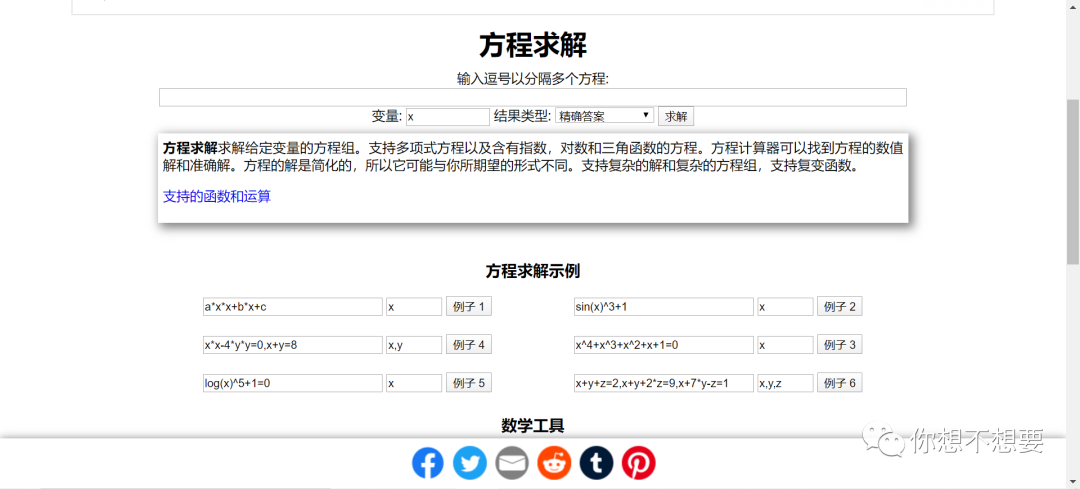The height and width of the screenshot is (489, 1080).
Task: Share page by email icon
Action: click(x=512, y=463)
